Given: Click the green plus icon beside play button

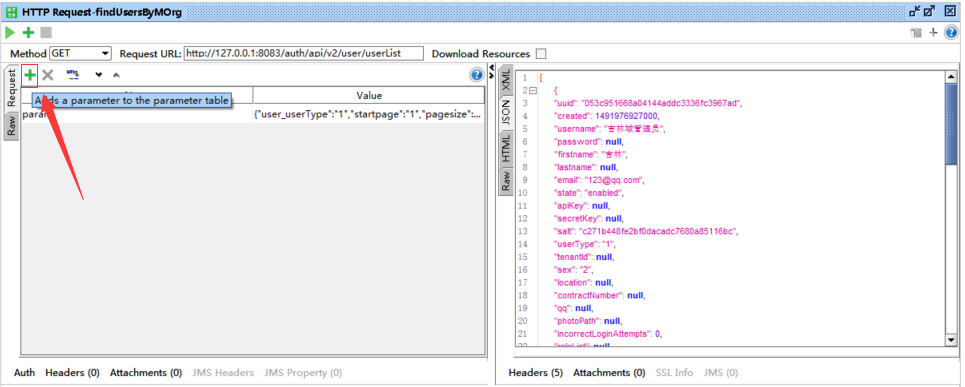Looking at the screenshot, I should click(x=28, y=32).
